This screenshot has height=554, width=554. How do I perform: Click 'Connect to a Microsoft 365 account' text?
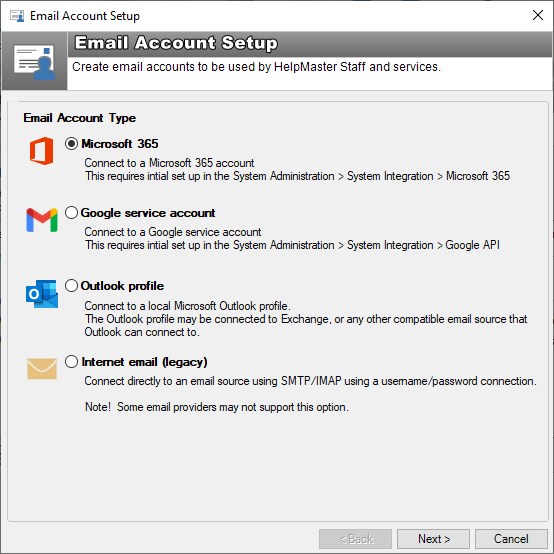click(169, 163)
